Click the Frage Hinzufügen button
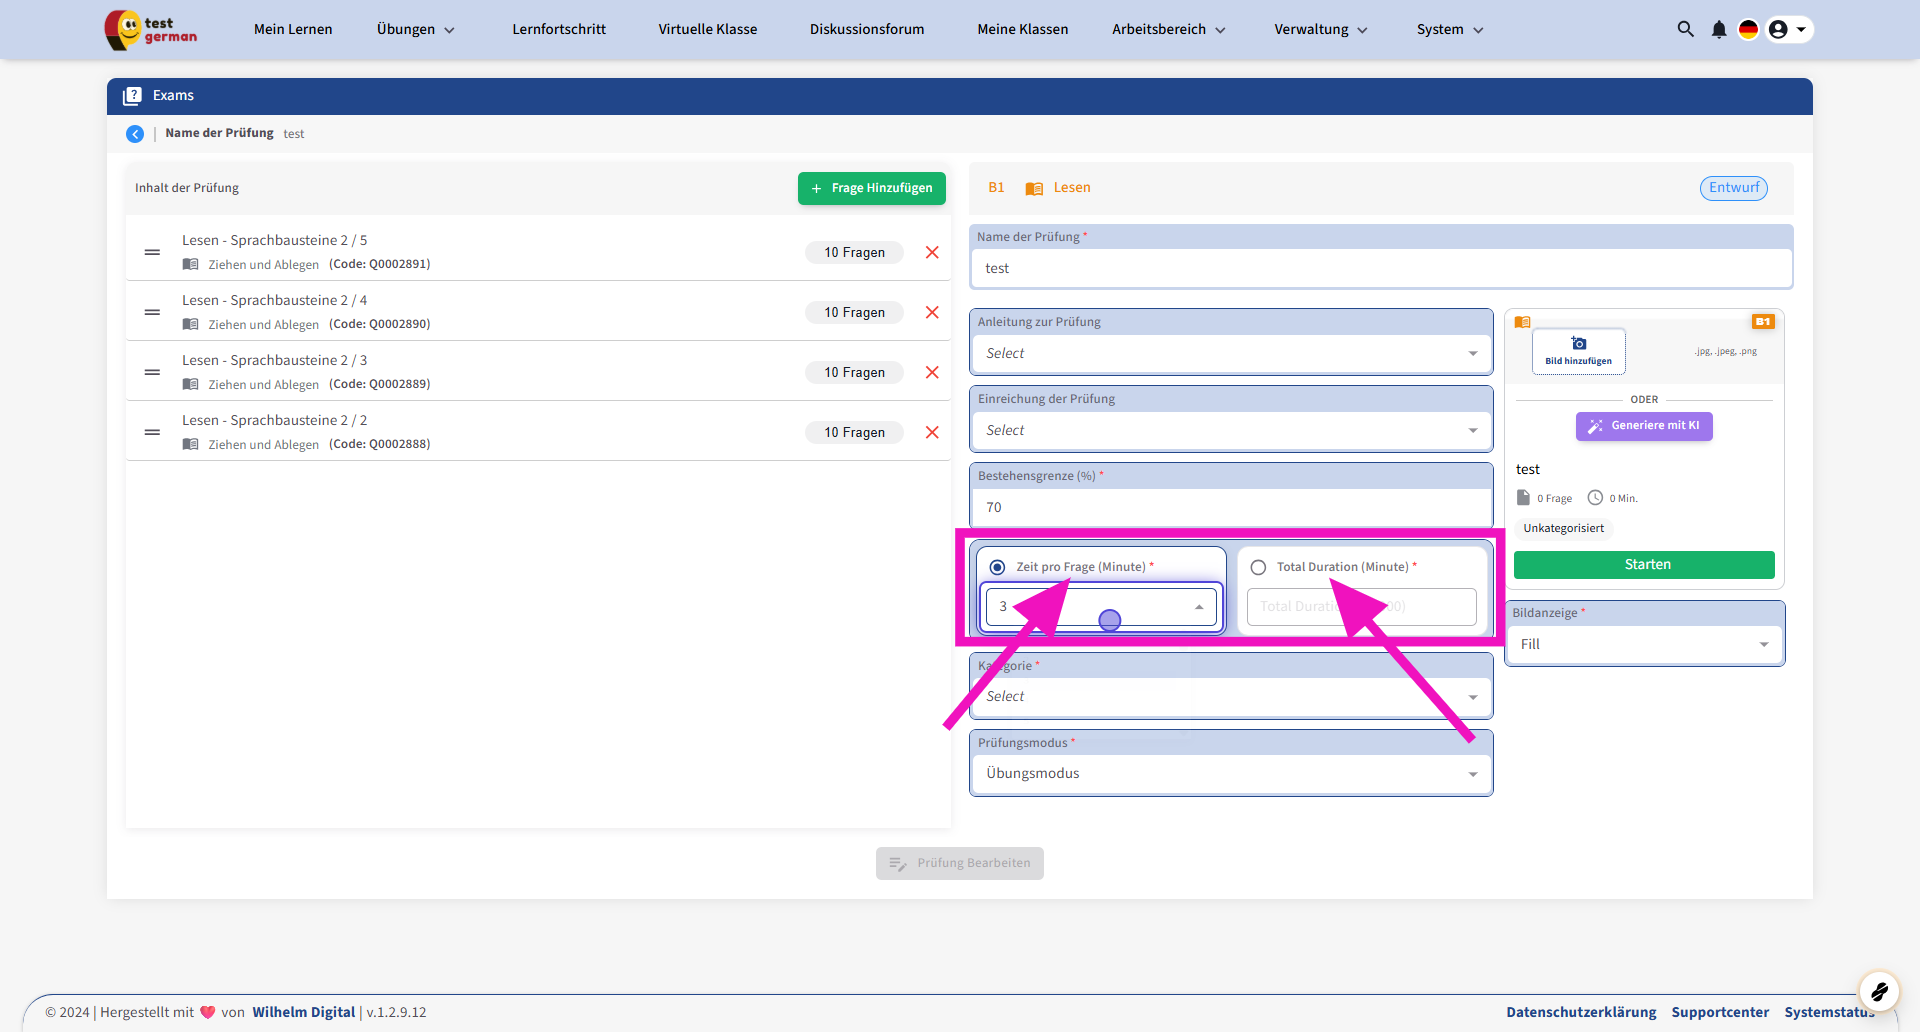Screen dimensions: 1920x1032 coord(871,188)
